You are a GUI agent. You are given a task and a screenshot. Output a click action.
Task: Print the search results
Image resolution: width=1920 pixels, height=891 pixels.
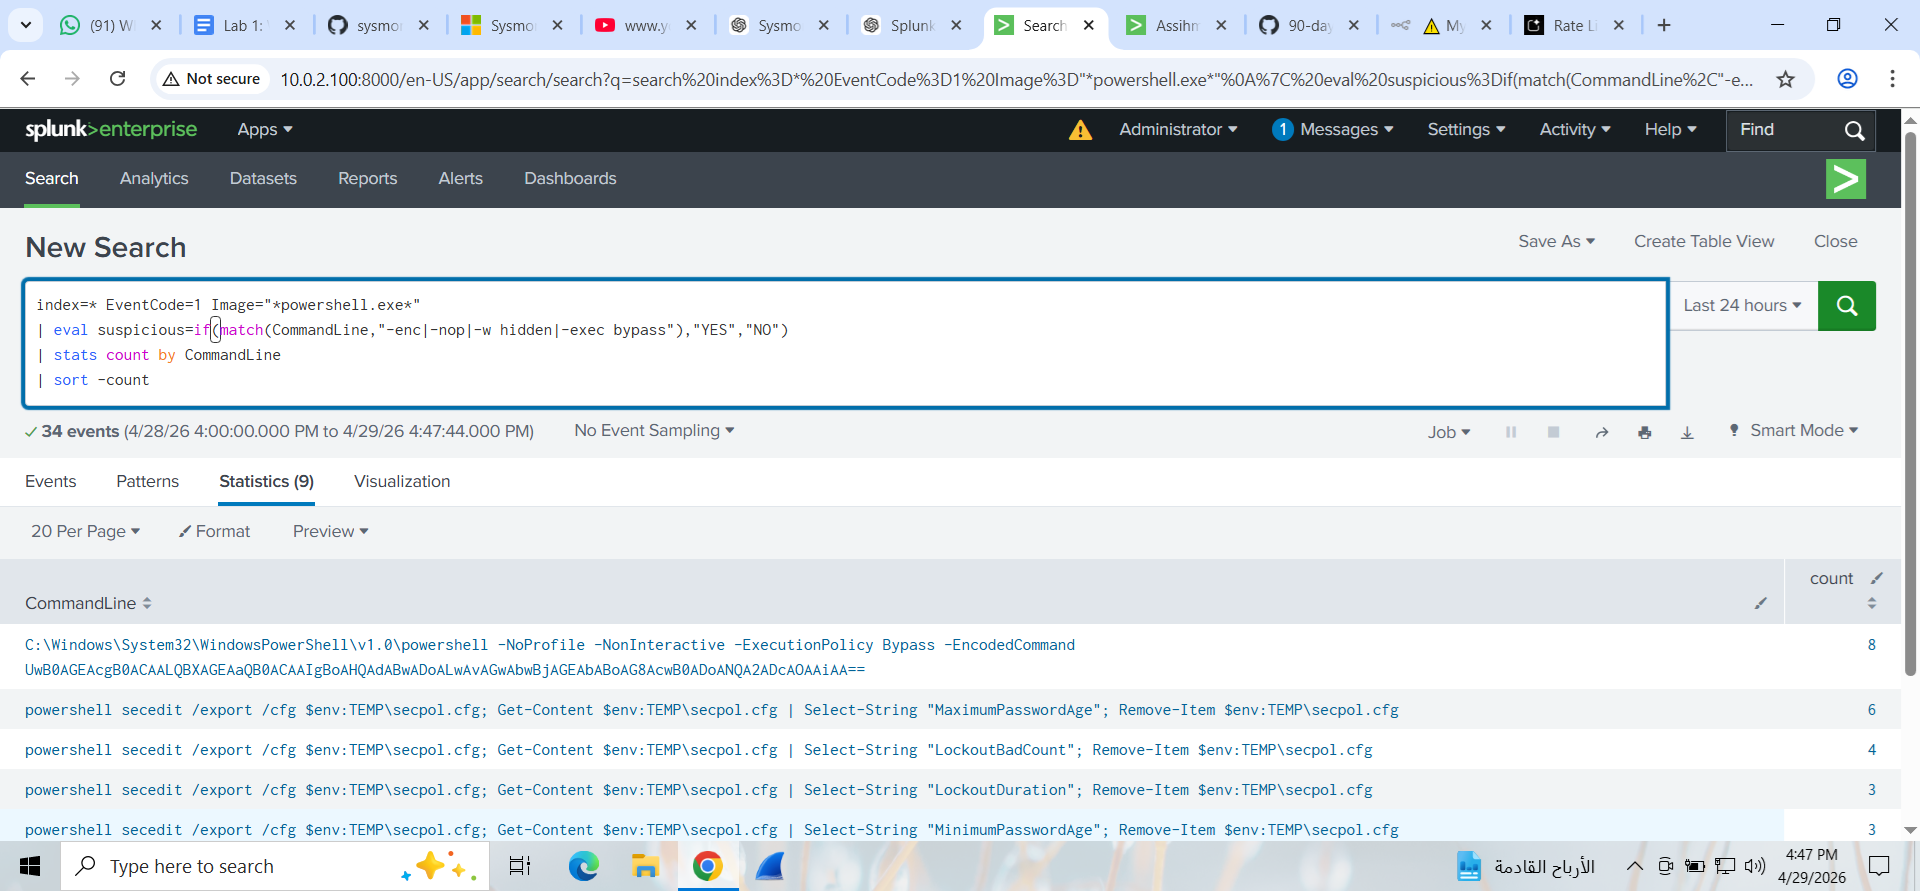1644,432
